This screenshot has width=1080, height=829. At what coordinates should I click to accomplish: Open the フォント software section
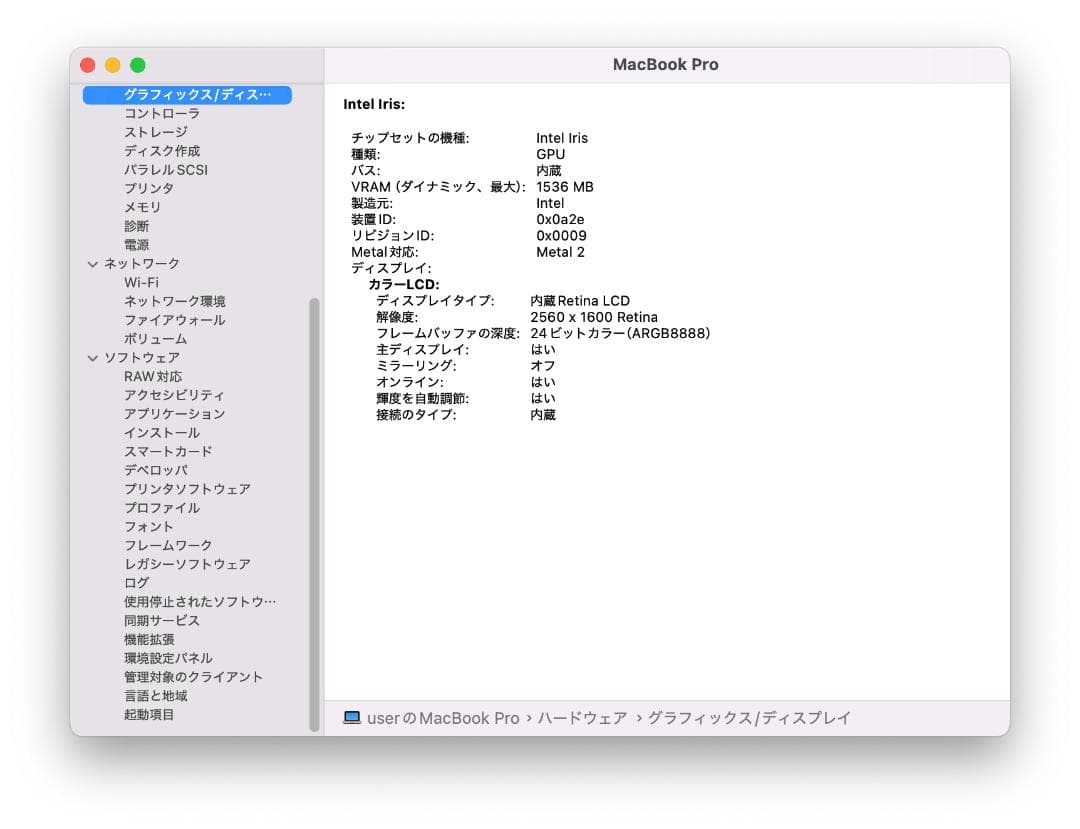click(150, 526)
